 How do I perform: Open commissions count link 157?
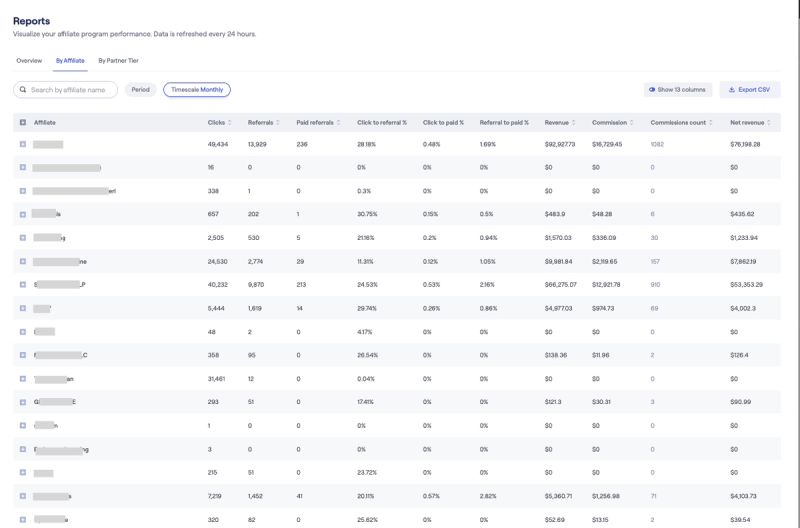click(655, 261)
